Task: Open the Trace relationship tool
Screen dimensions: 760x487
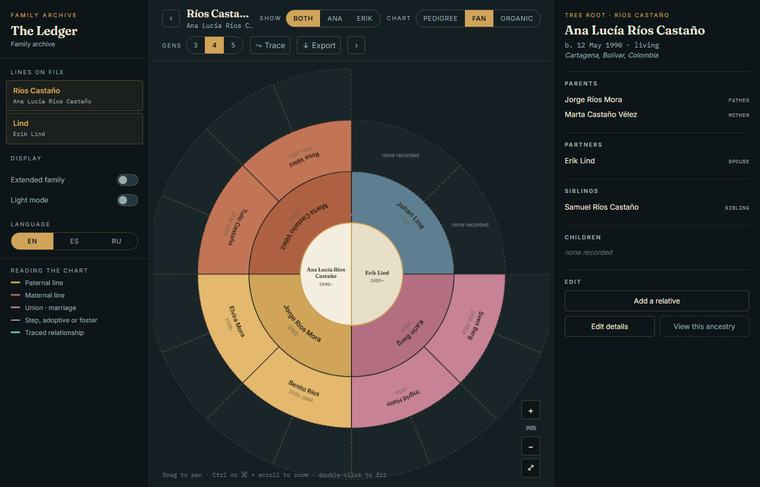Action: (x=270, y=45)
